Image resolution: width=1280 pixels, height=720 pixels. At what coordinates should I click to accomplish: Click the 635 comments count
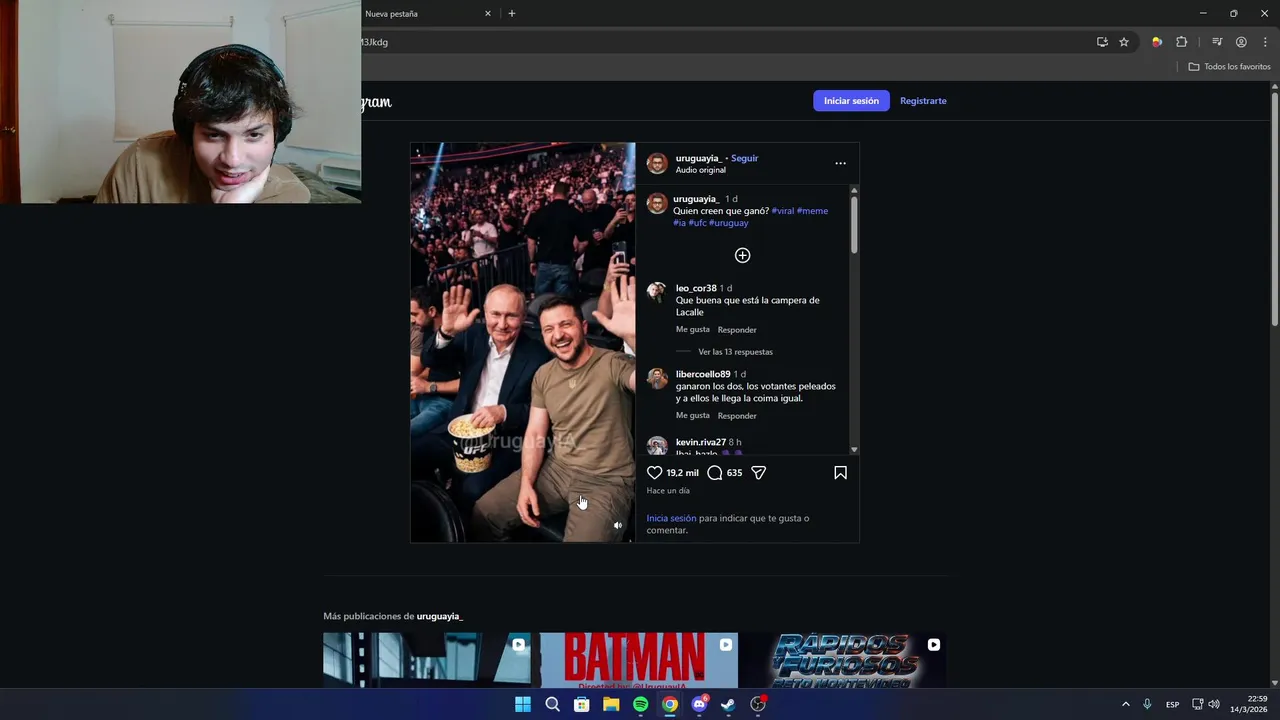734,473
